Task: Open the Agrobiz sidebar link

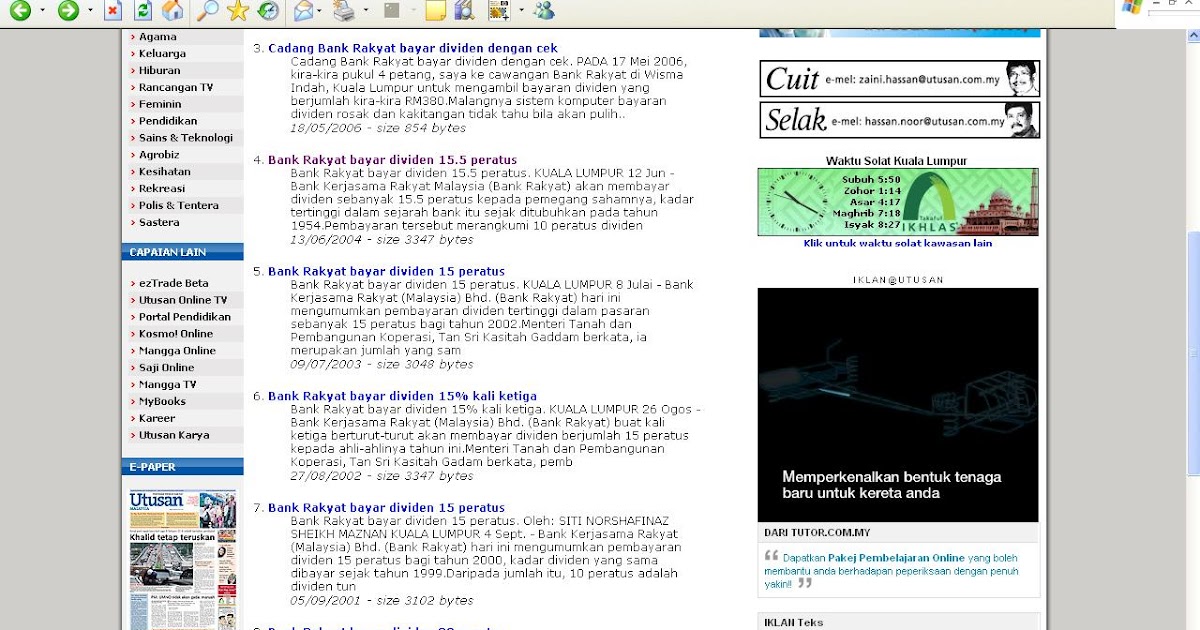Action: [x=159, y=155]
